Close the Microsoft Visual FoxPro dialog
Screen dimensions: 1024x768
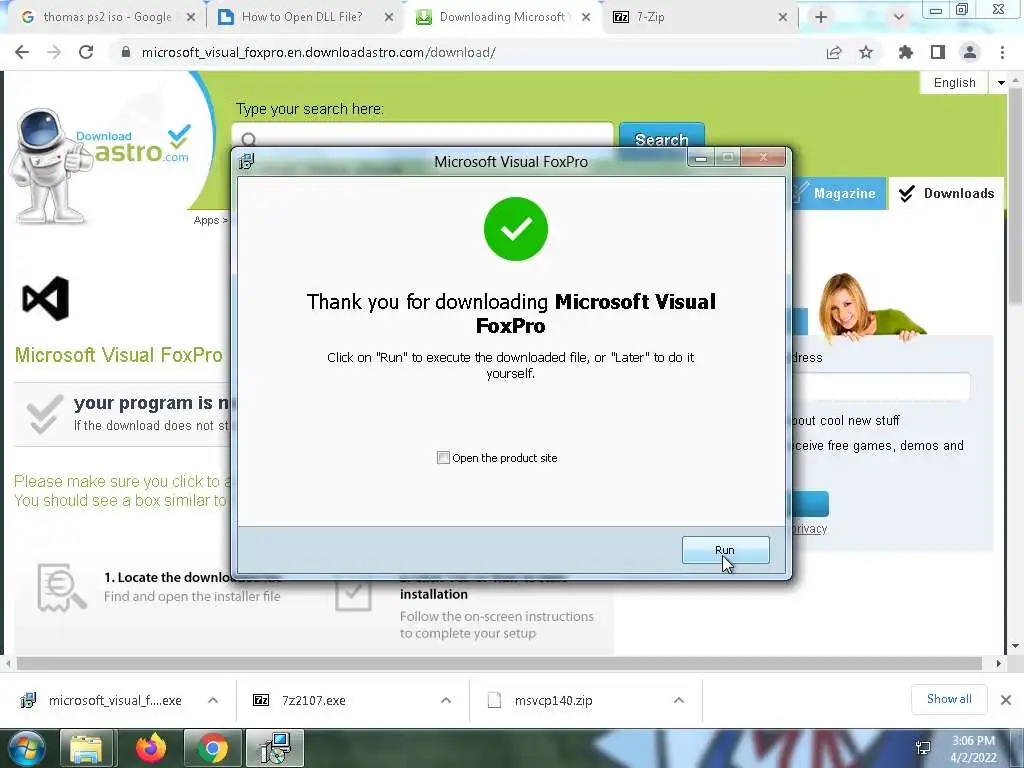[763, 157]
